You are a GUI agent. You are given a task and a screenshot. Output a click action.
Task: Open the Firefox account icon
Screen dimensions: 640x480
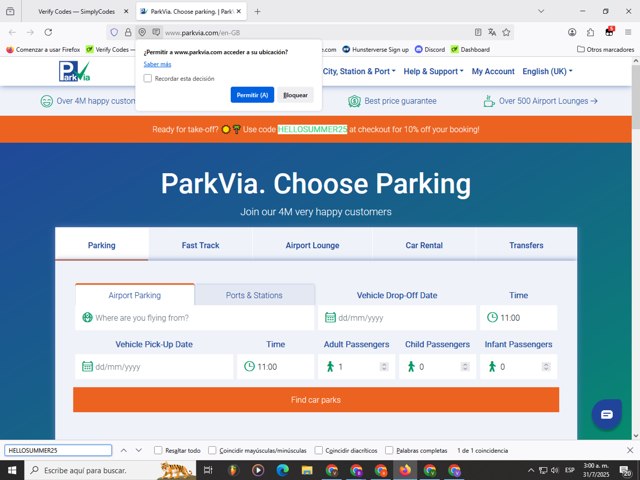(x=572, y=32)
